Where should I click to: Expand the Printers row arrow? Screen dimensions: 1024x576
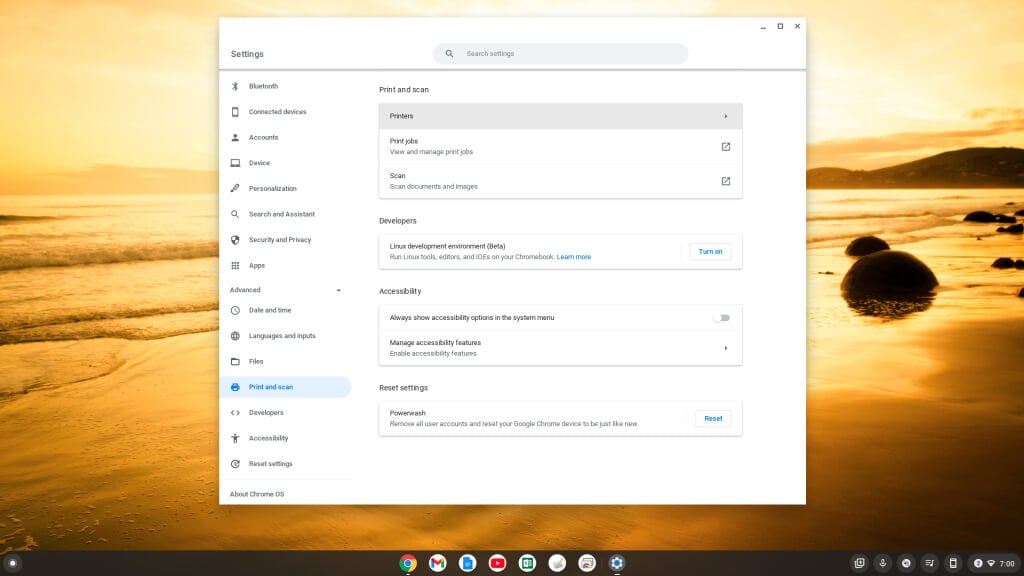(725, 116)
